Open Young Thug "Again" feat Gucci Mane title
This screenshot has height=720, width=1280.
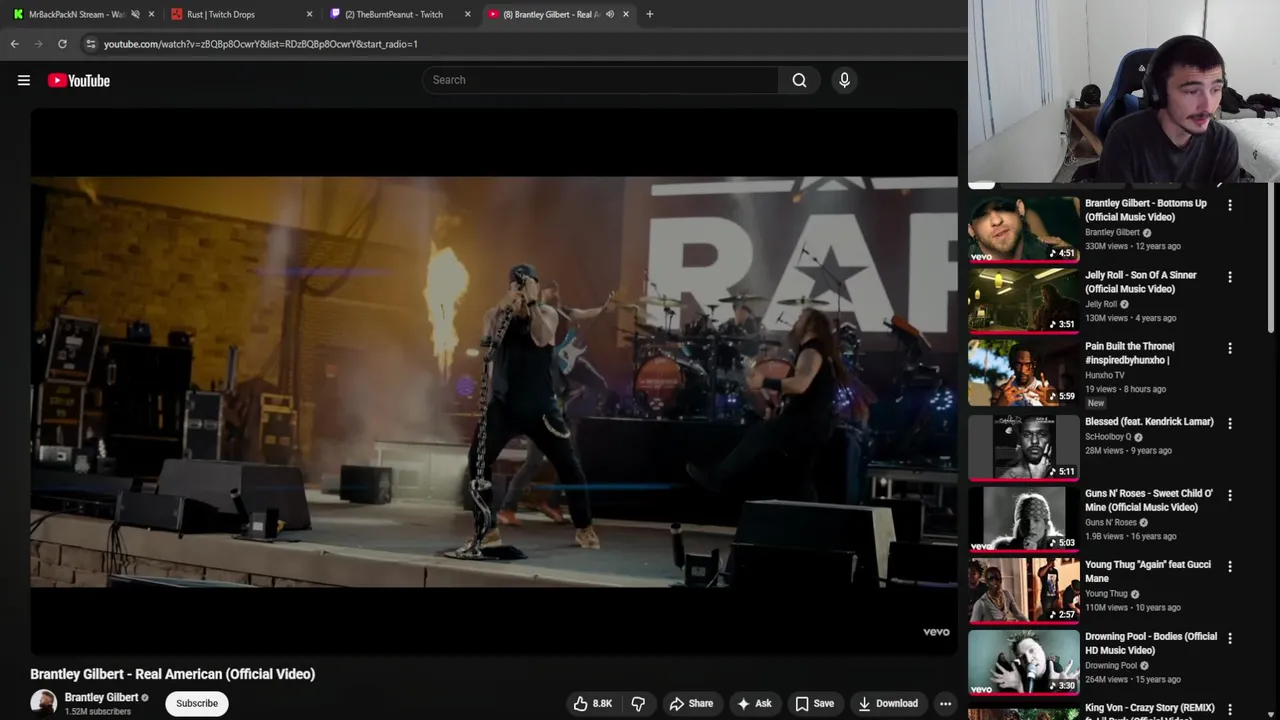[1148, 571]
